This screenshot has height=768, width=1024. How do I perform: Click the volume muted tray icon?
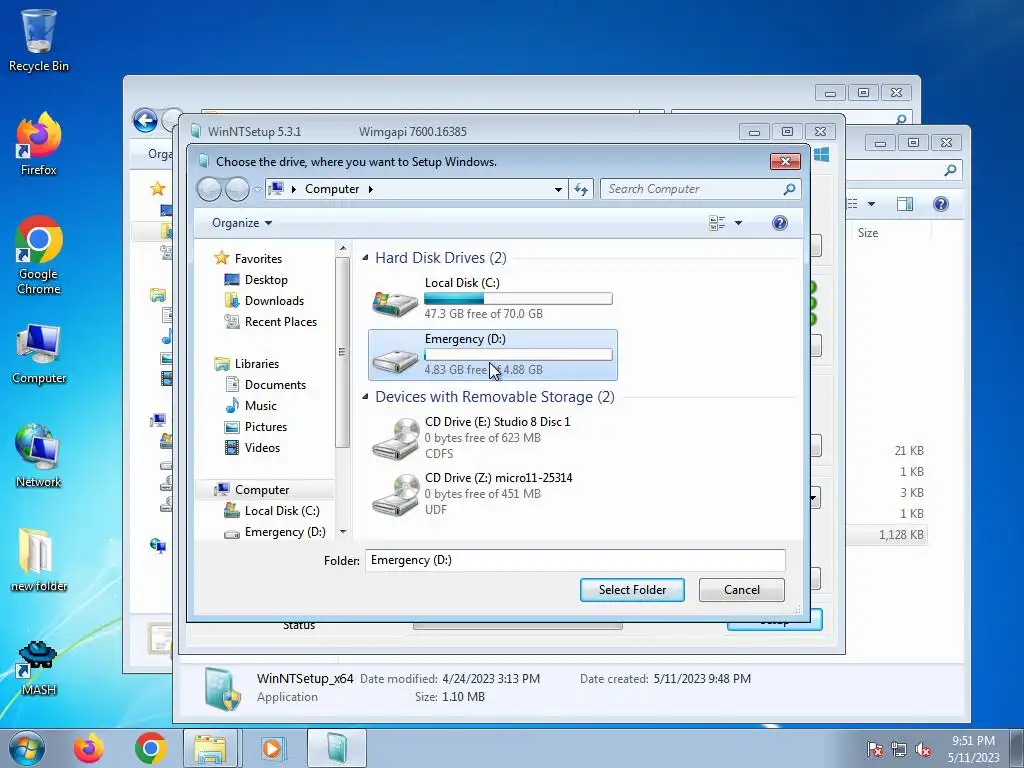(x=923, y=749)
